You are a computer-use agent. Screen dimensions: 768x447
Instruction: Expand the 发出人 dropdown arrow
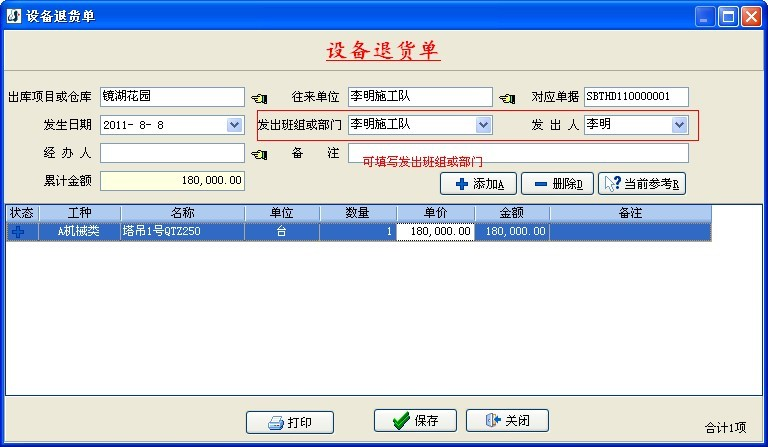coord(679,125)
